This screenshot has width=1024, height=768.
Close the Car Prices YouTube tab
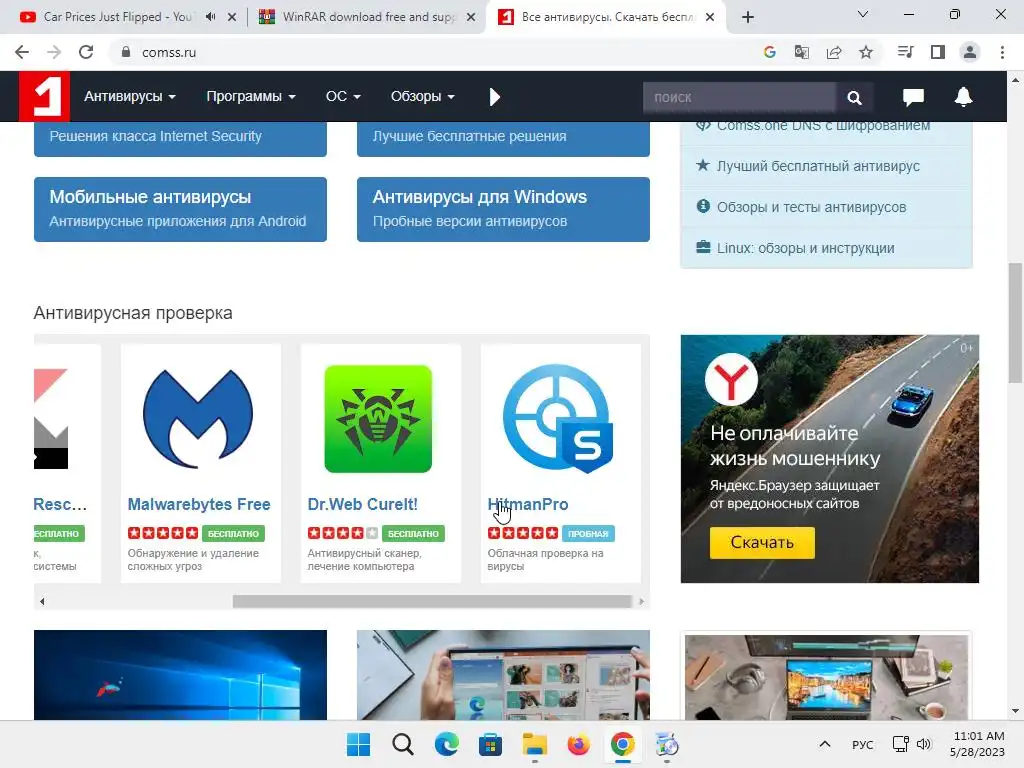tap(232, 17)
